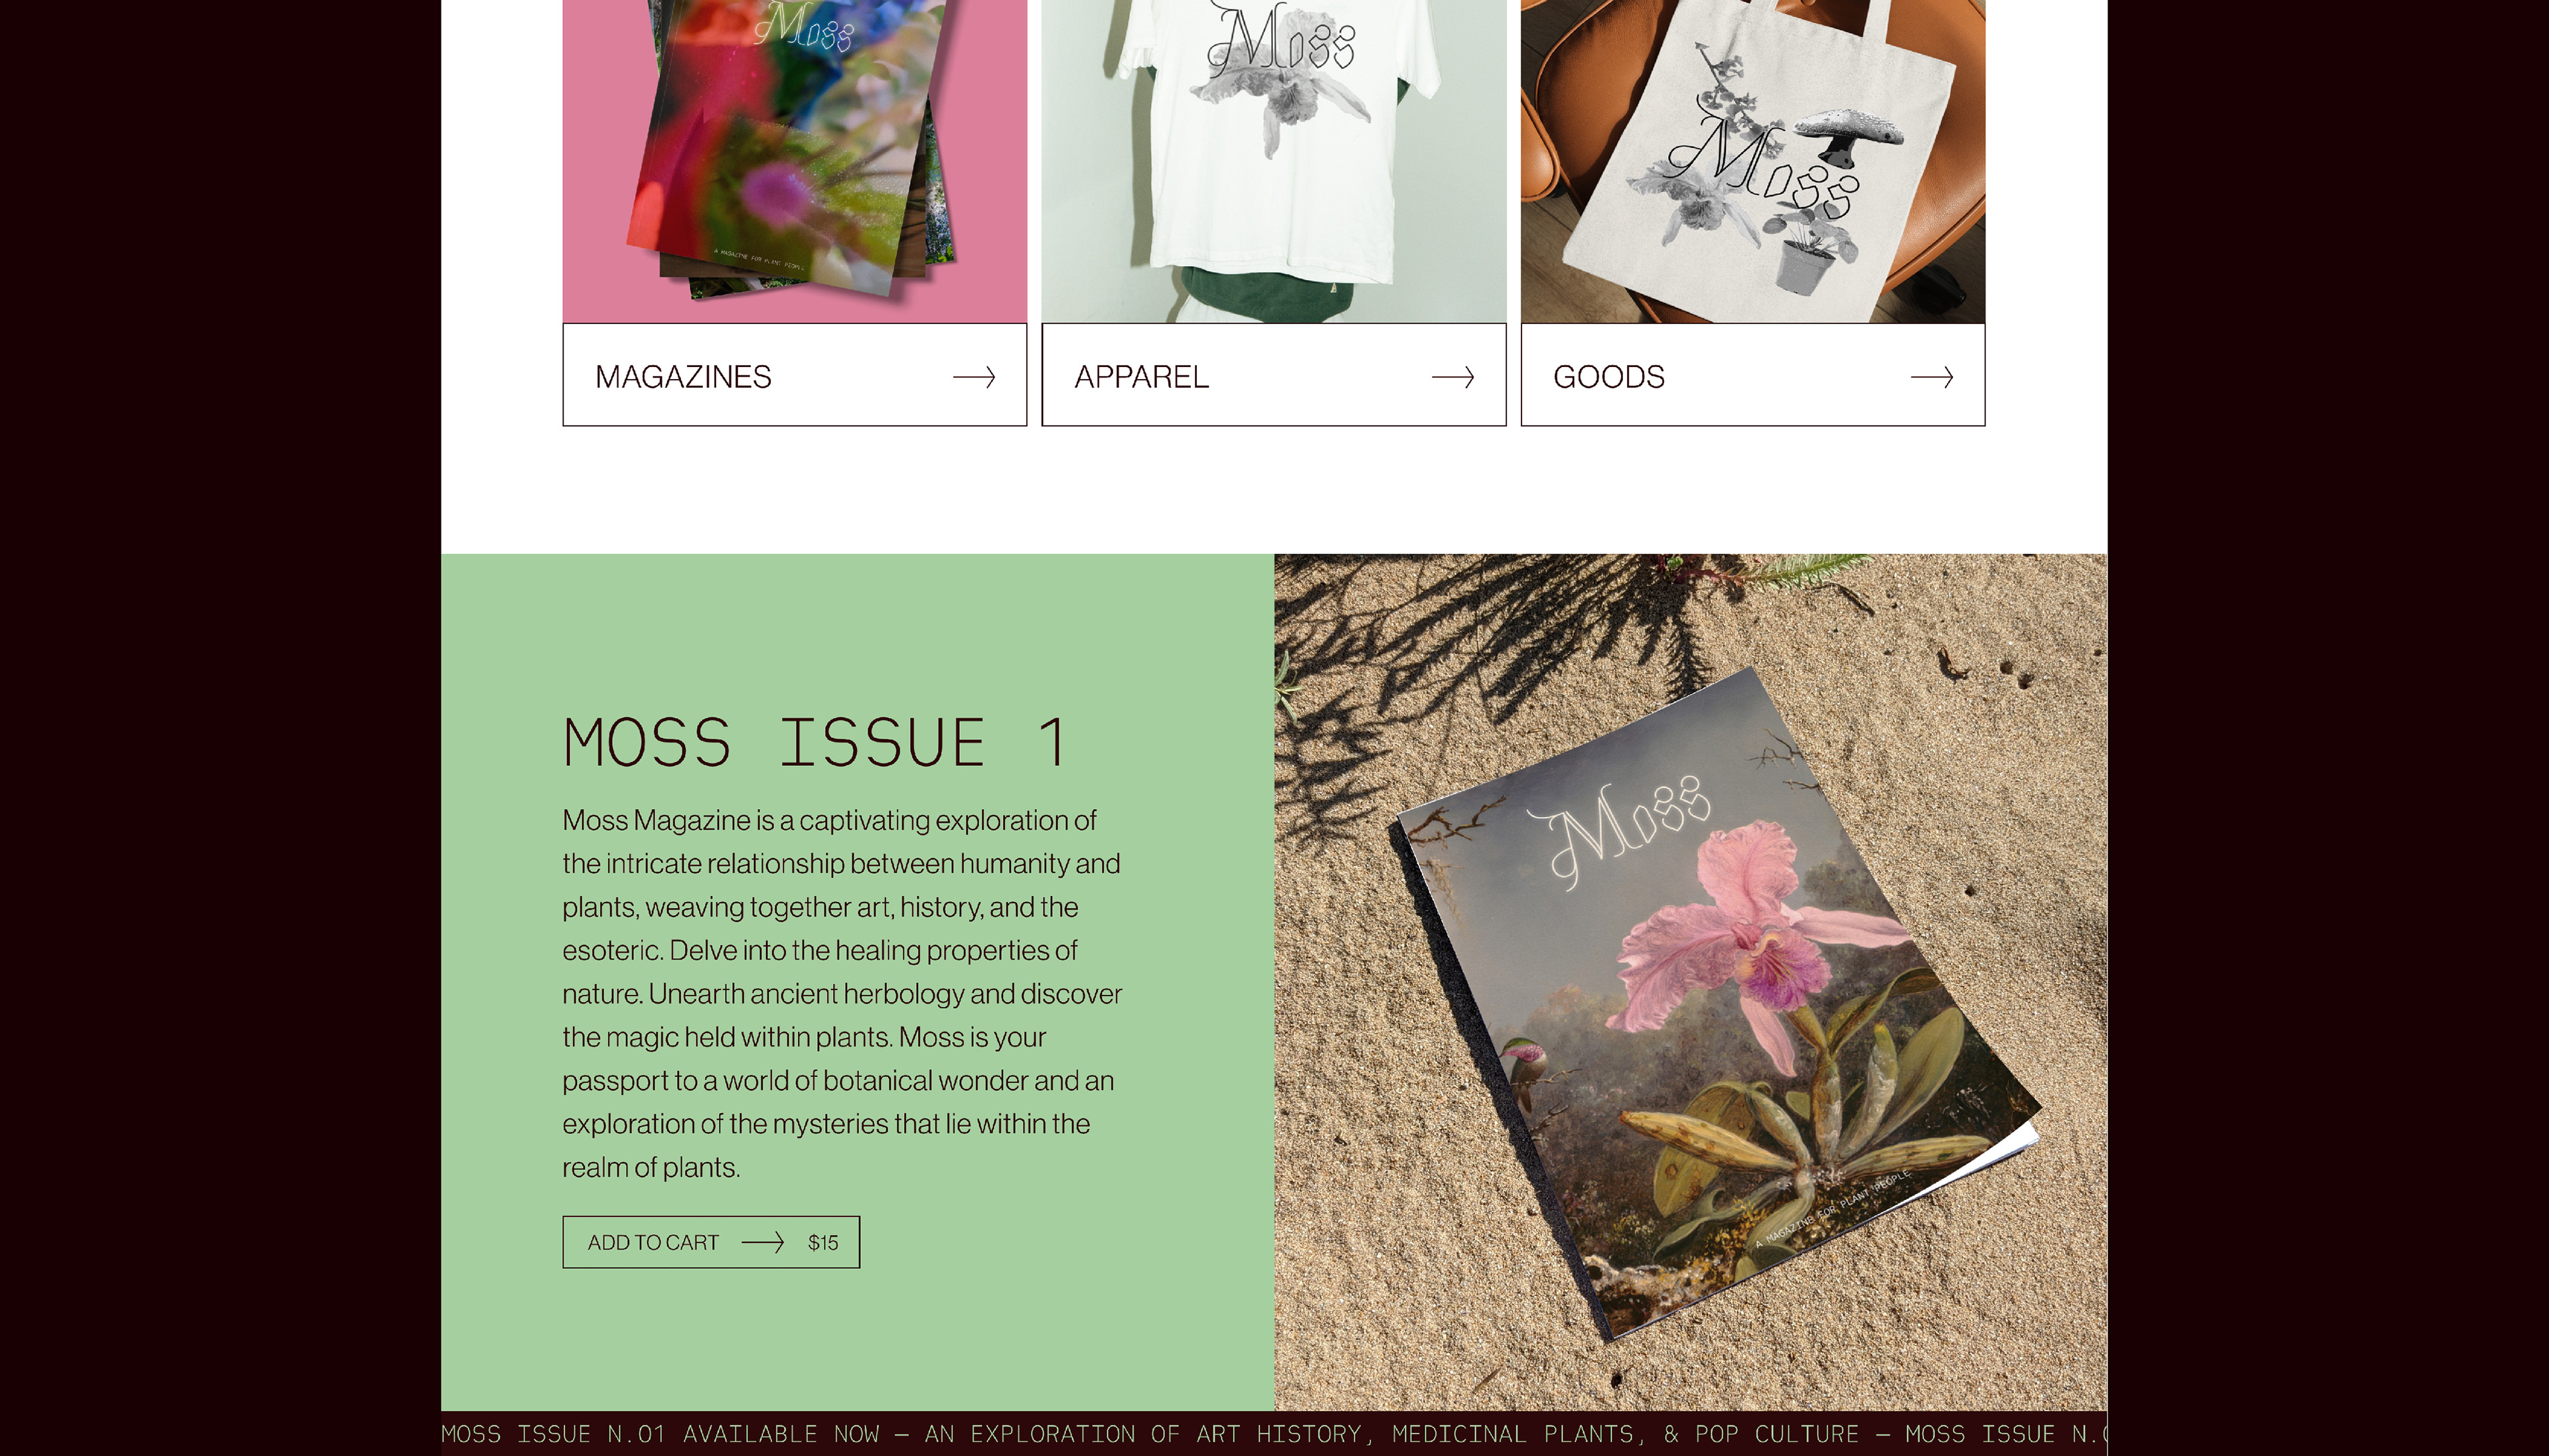Click the MOSS ISSUE 1 heading
Screen dimensions: 2549x1456
pos(815,742)
